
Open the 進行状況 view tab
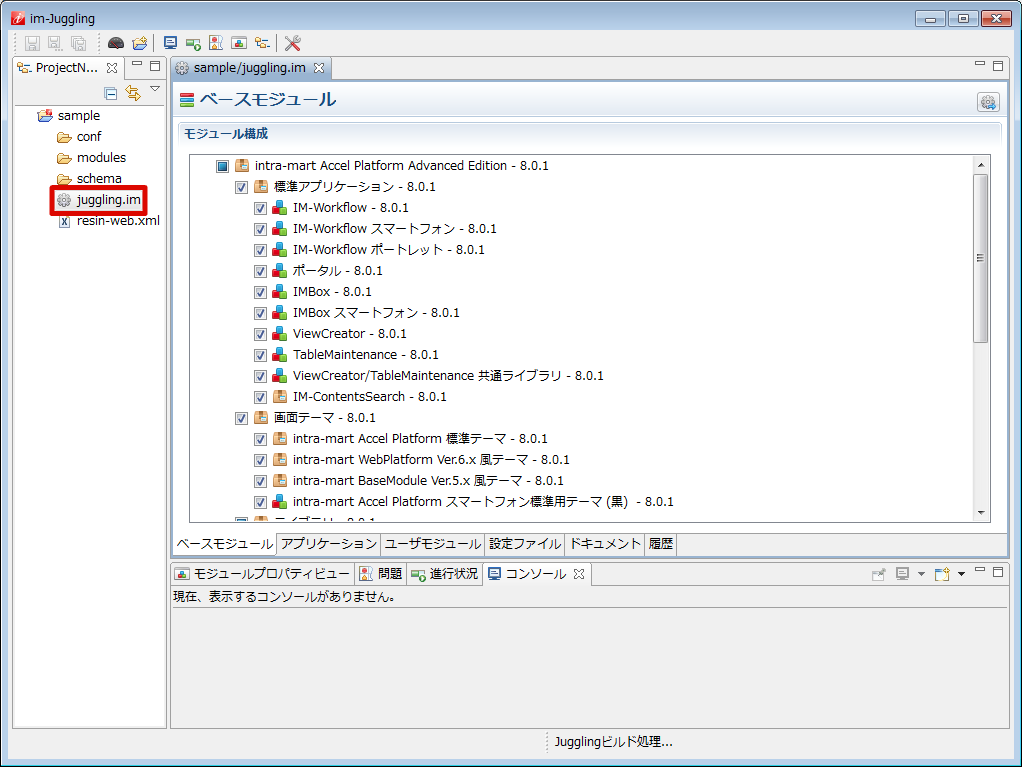click(445, 574)
